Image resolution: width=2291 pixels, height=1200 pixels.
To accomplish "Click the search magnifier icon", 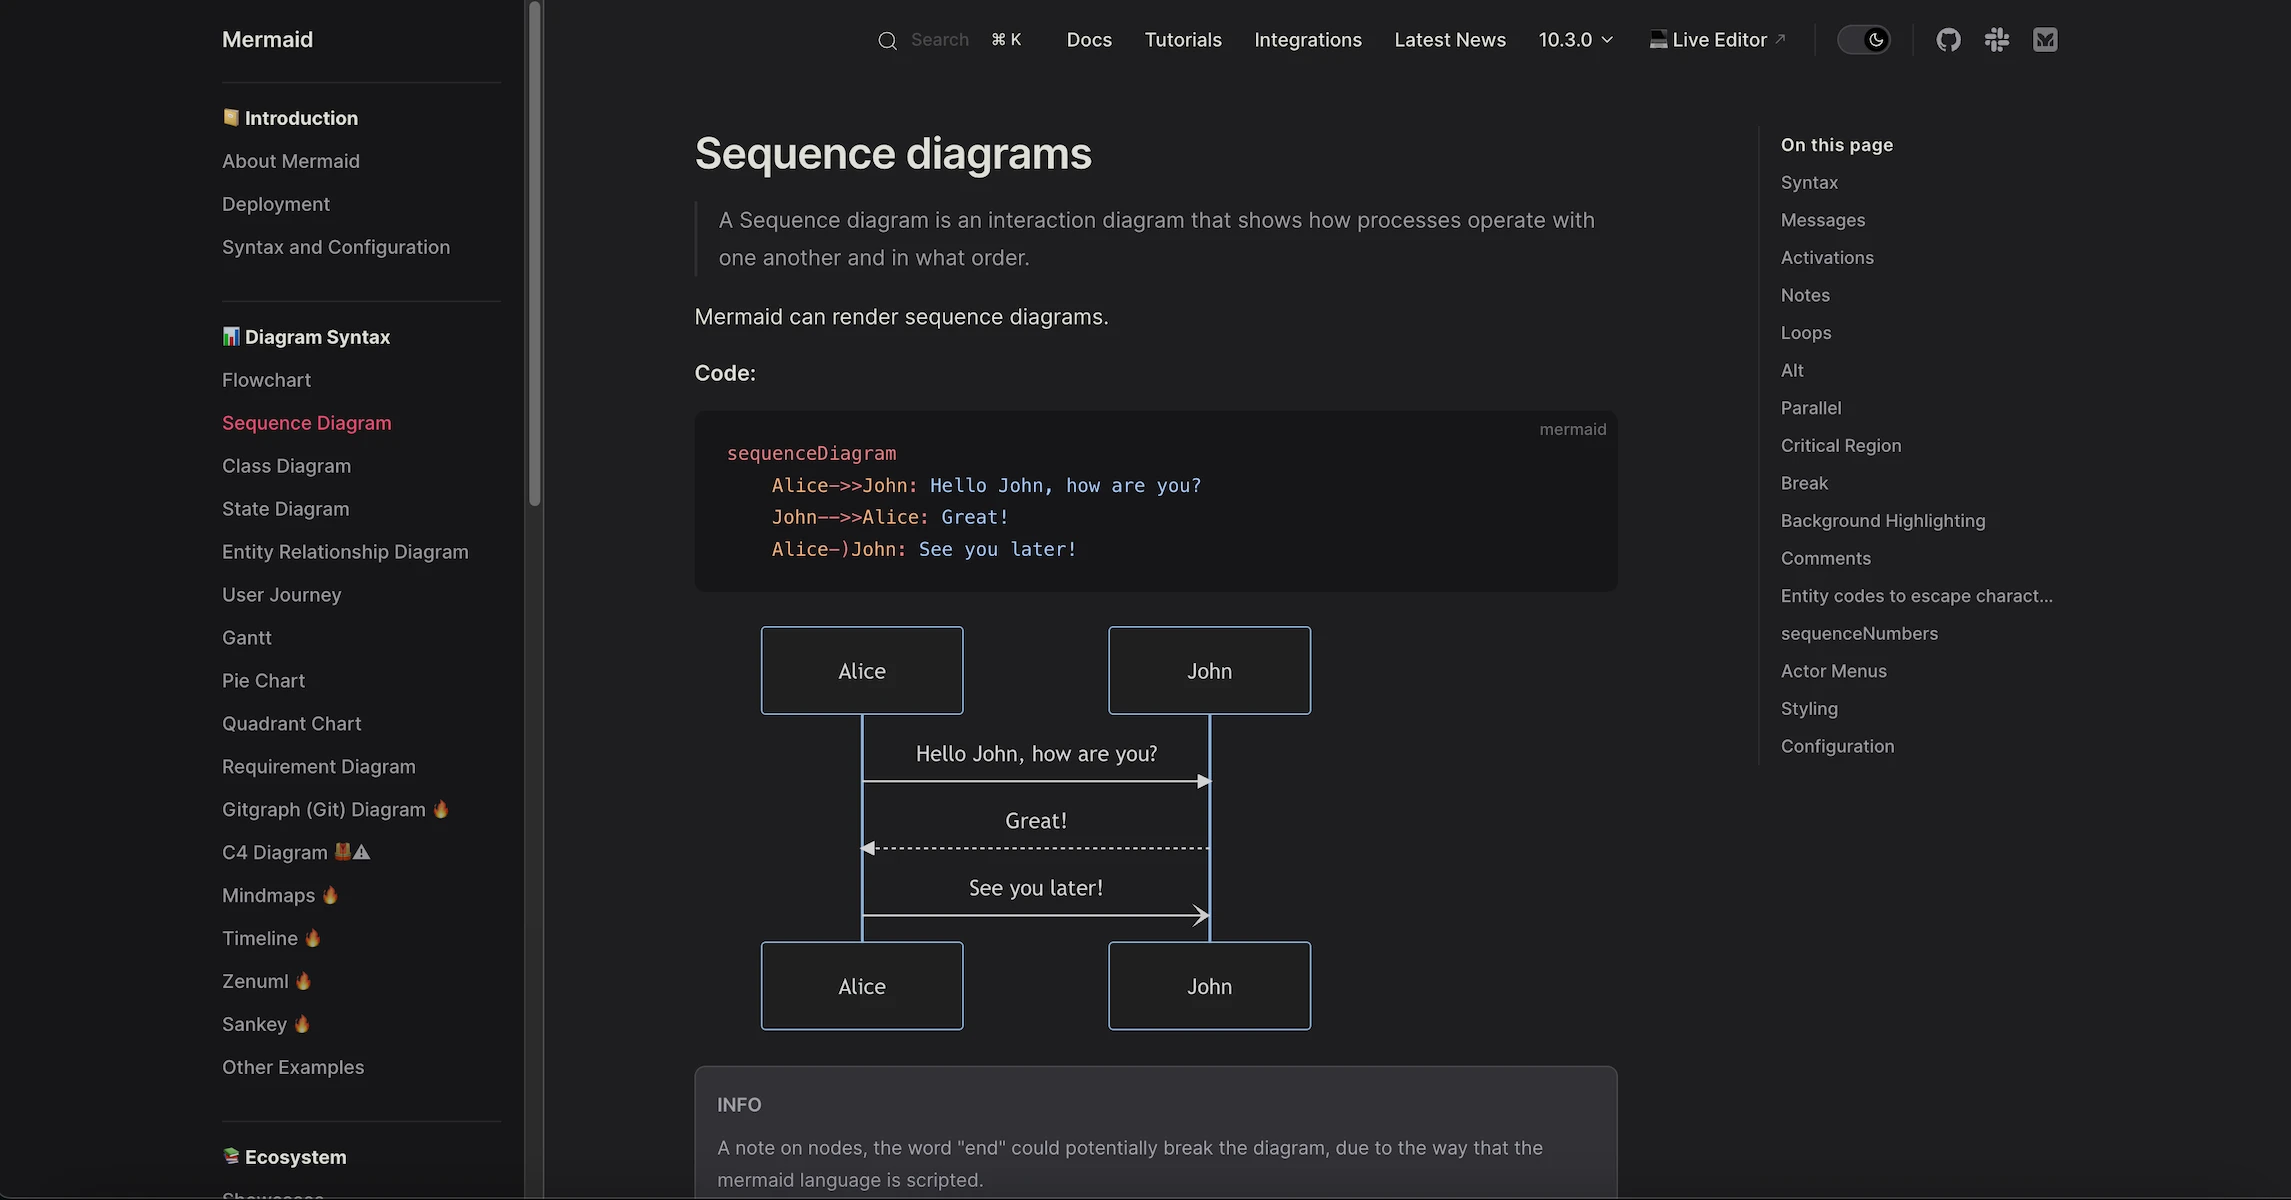I will 887,40.
